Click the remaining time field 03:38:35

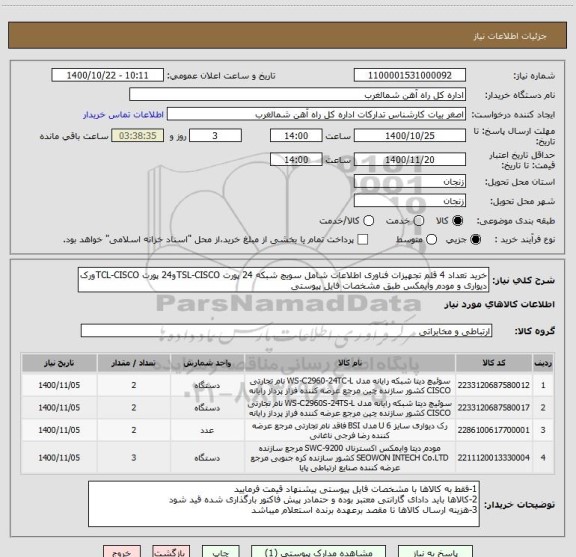pos(137,136)
